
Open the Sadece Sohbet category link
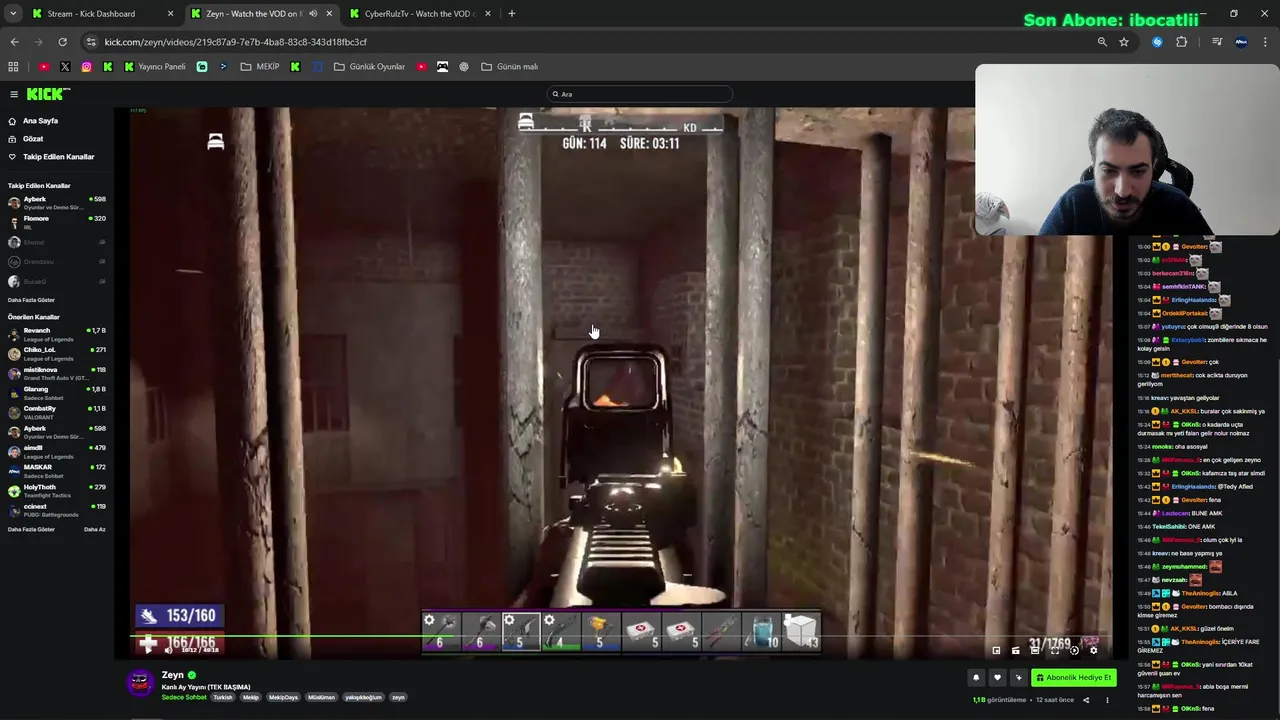[184, 697]
